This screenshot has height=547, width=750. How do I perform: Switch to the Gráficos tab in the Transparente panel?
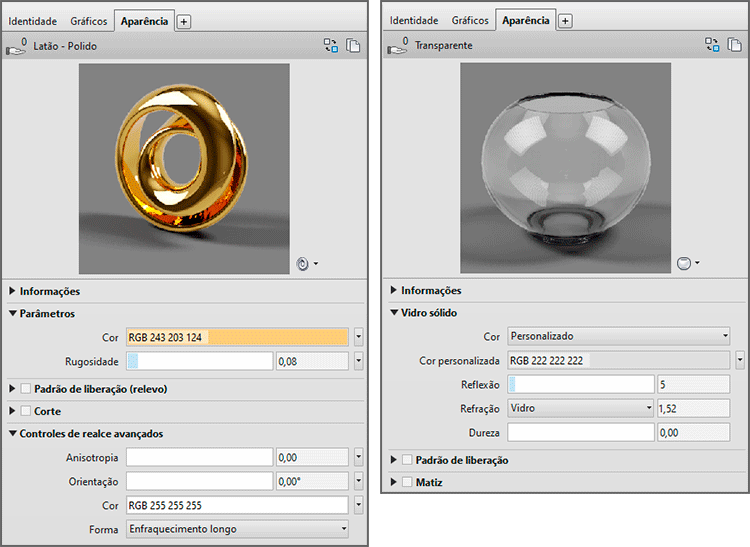click(x=469, y=20)
